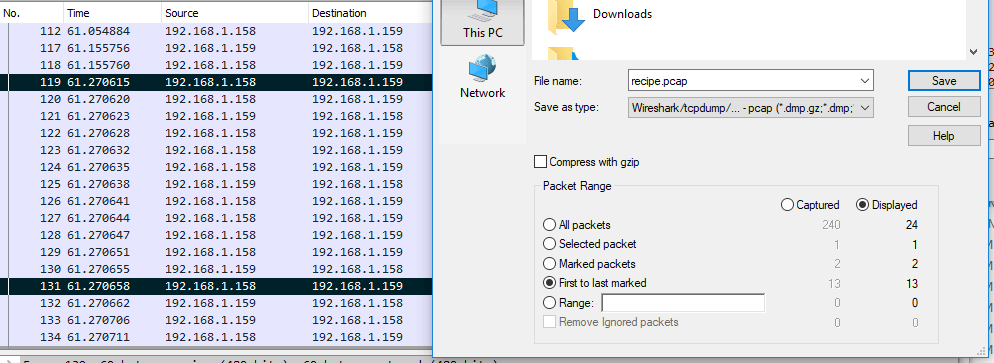Click time value 61.054884
The width and height of the screenshot is (994, 363).
[98, 31]
